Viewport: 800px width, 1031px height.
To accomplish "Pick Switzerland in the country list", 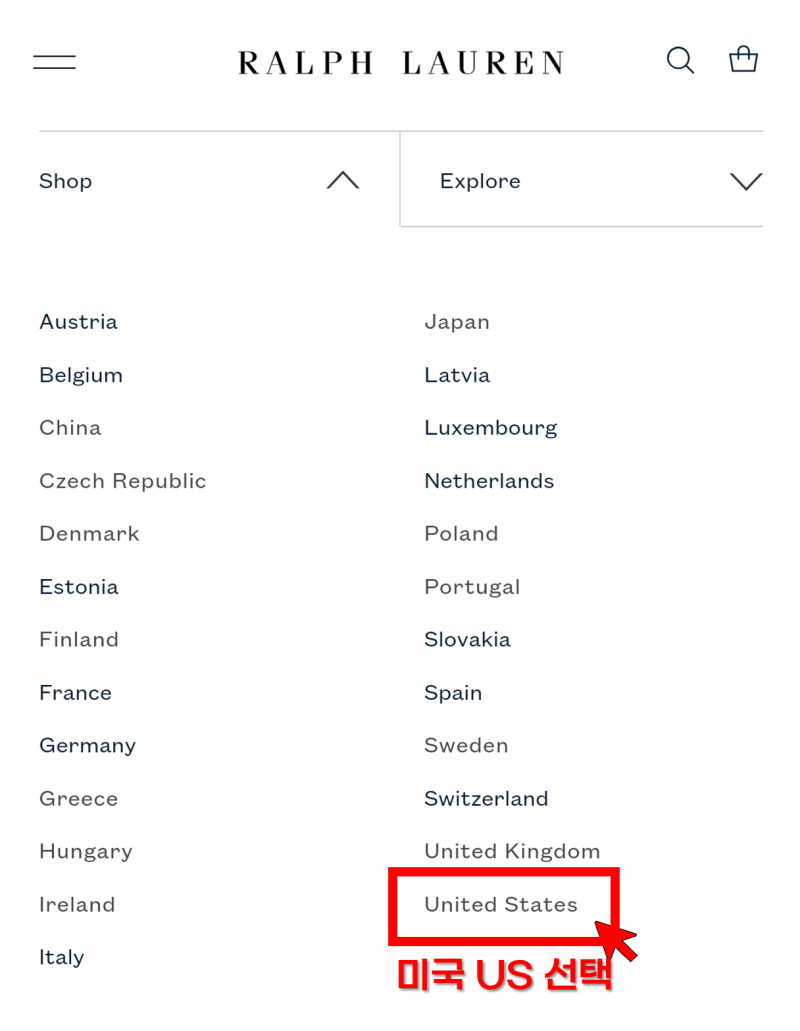I will [486, 799].
